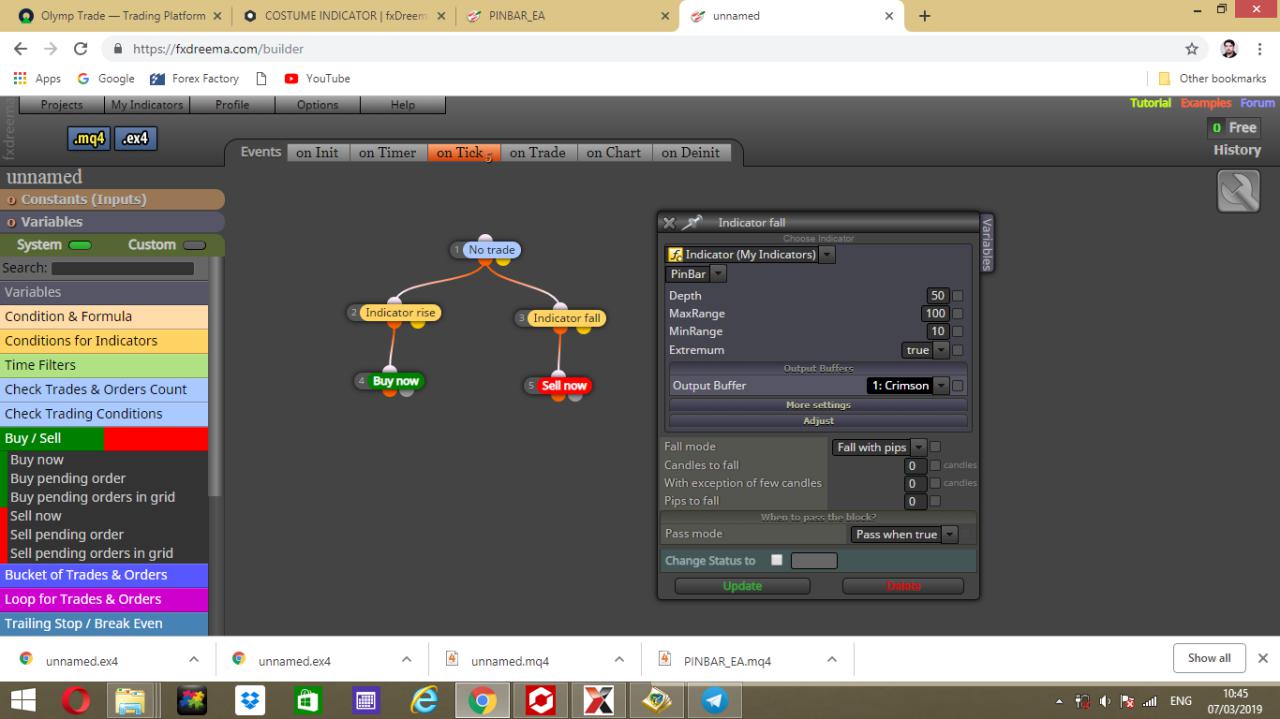Open a new browser tab
The height and width of the screenshot is (719, 1280).
(924, 16)
